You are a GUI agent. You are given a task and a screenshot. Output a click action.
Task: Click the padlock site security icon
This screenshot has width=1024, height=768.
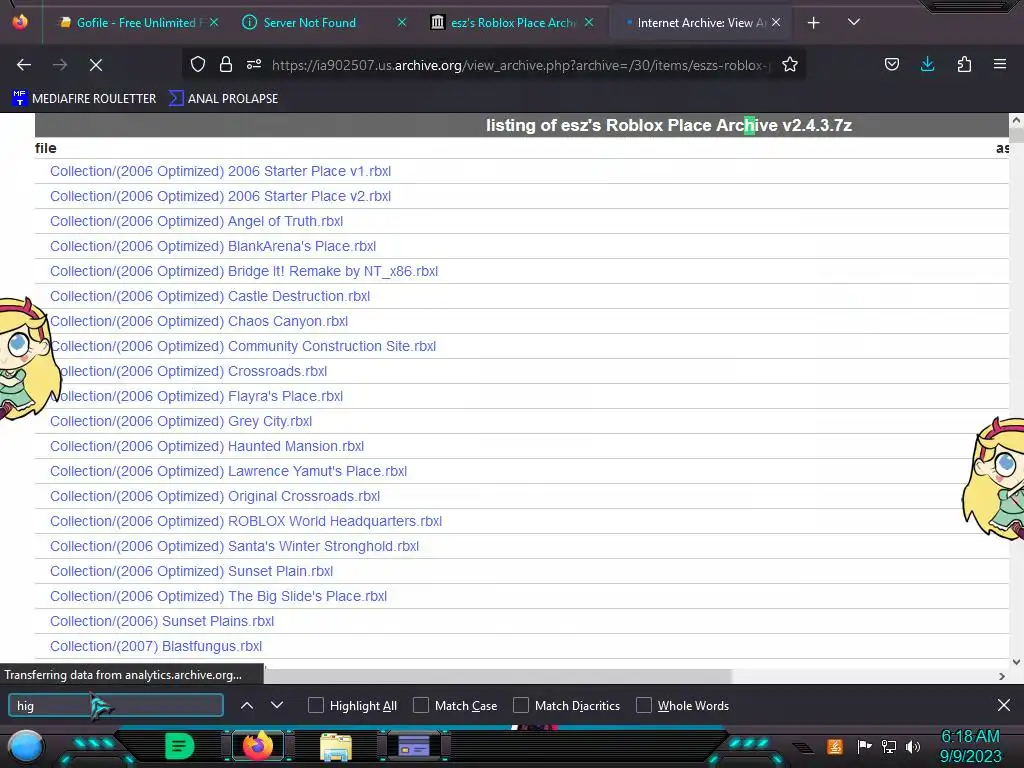pos(226,65)
